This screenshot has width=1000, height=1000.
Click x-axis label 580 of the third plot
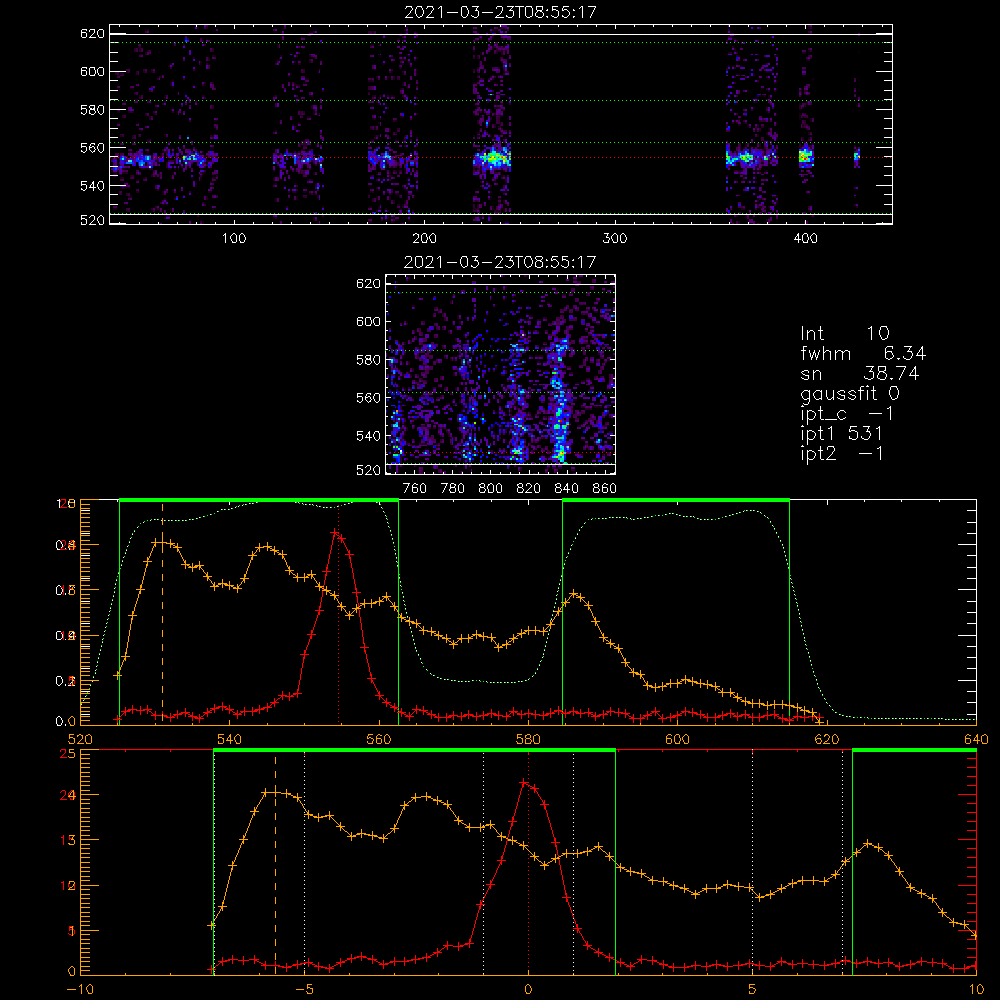click(528, 740)
